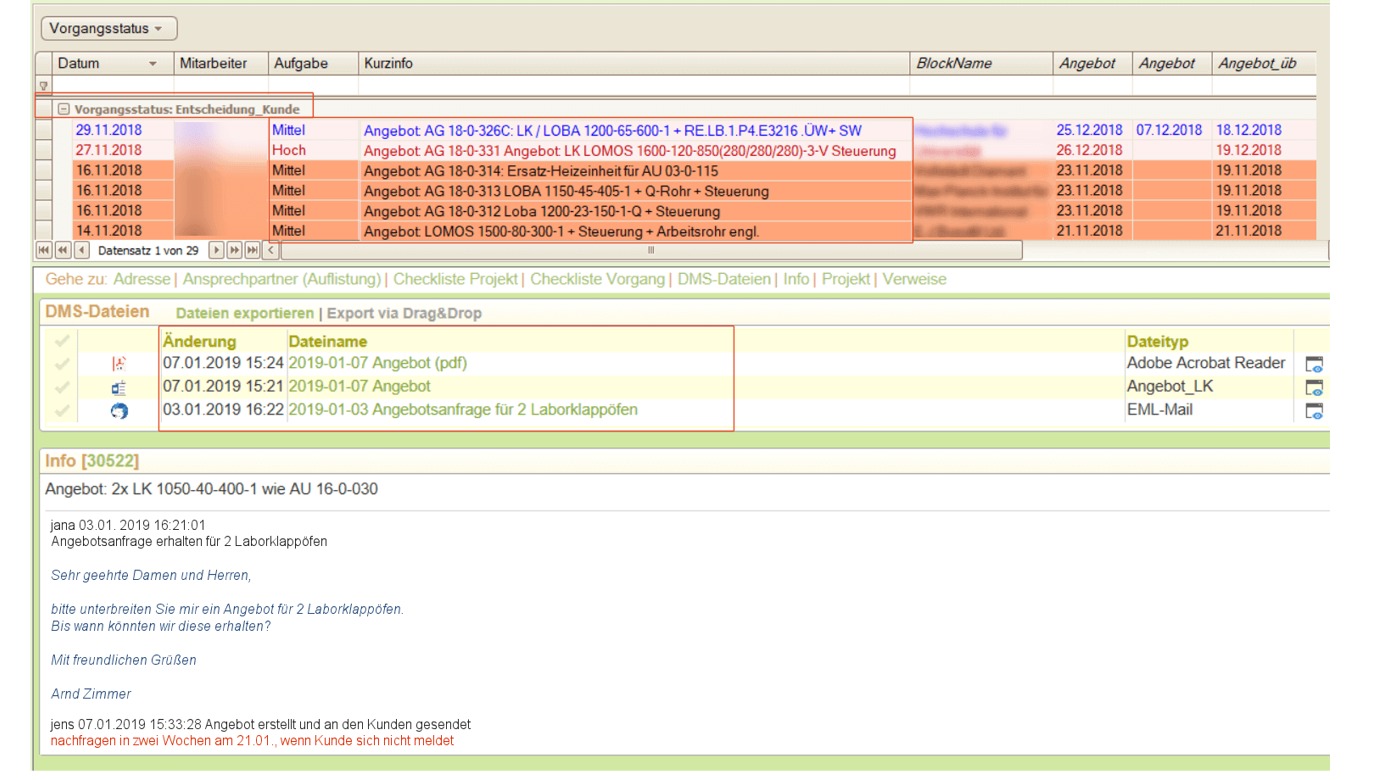Viewport: 1380px width, 780px height.
Task: Click the Word document icon for 2019-01-07 Angebot
Action: [x=119, y=388]
